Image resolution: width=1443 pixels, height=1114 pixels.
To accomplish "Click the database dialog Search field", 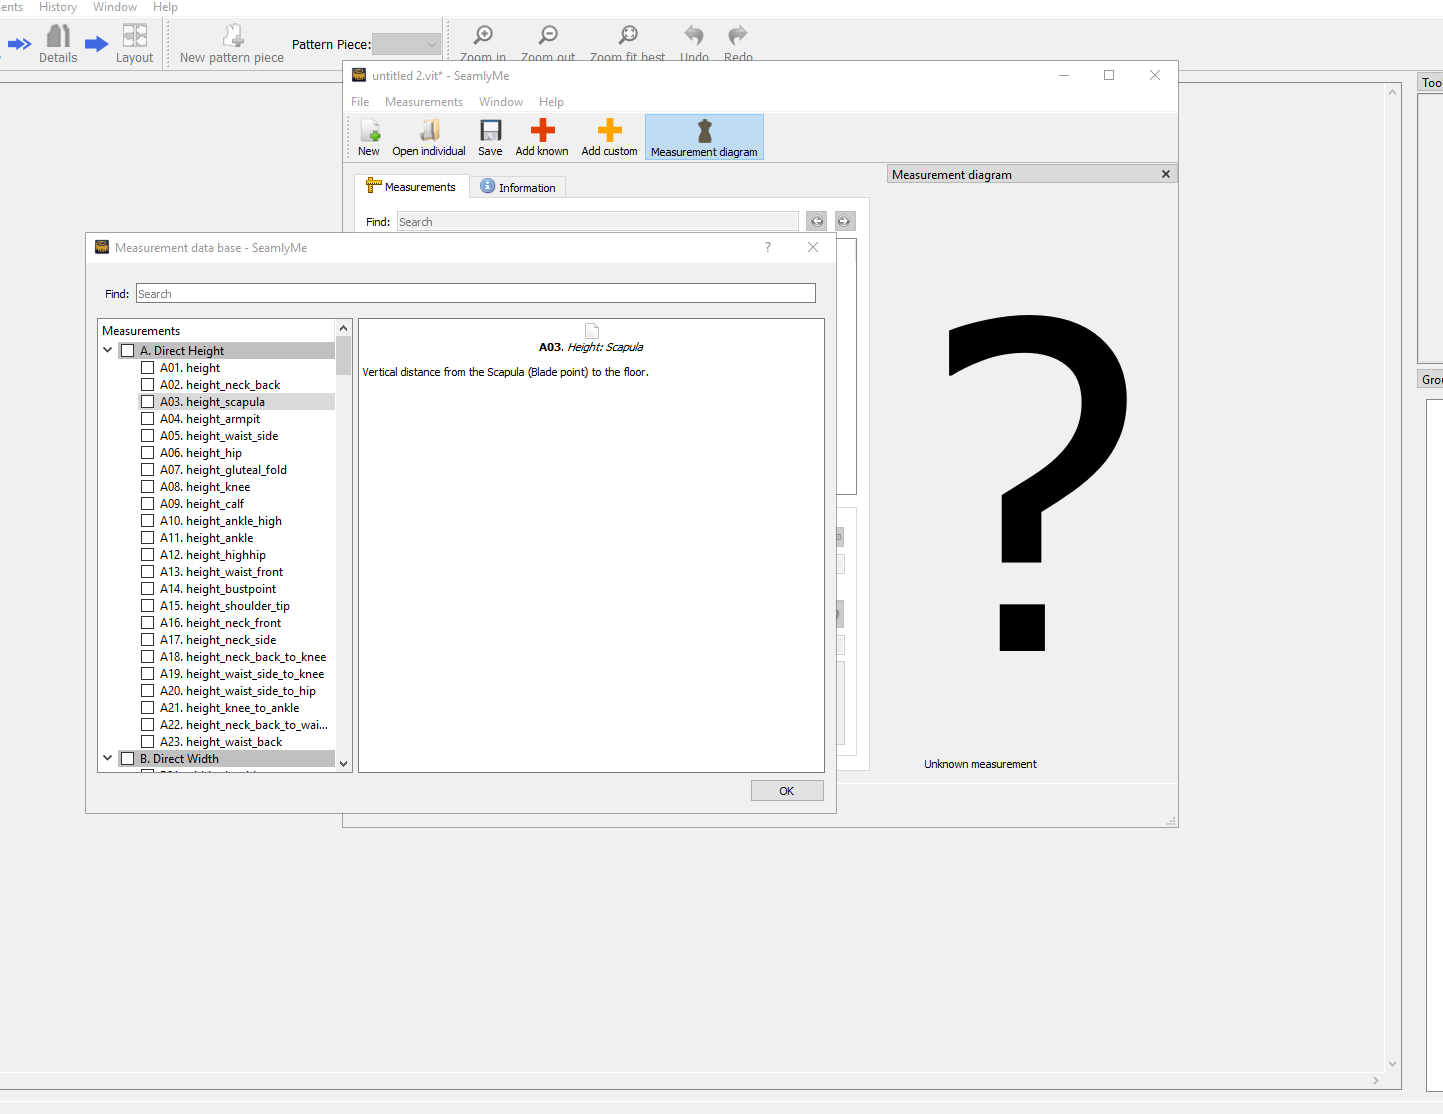I will 476,294.
